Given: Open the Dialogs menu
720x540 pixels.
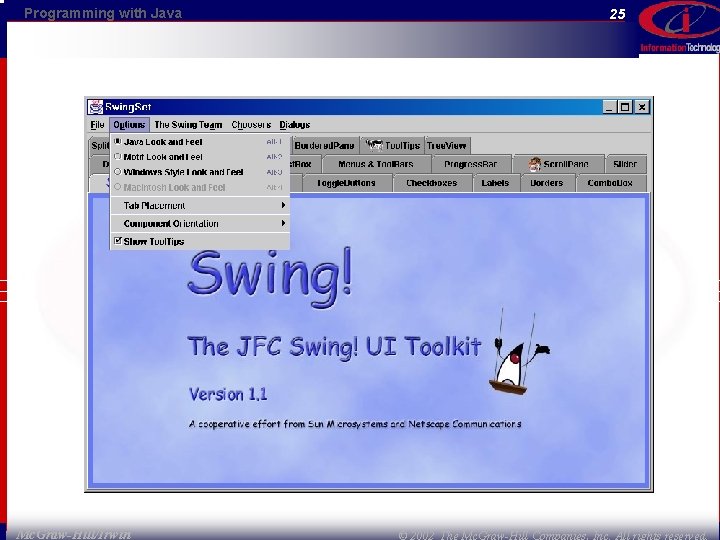Looking at the screenshot, I should 295,125.
